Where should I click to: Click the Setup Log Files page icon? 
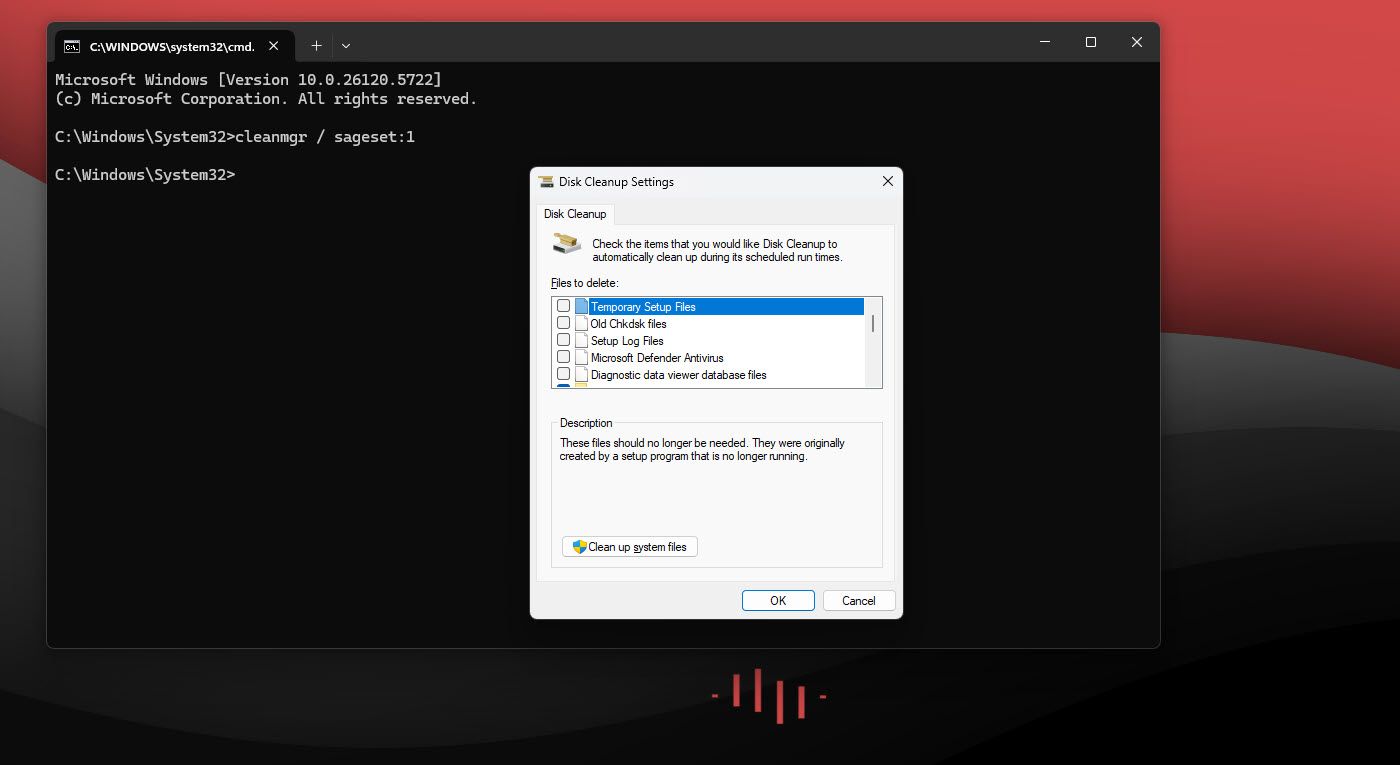pos(582,340)
